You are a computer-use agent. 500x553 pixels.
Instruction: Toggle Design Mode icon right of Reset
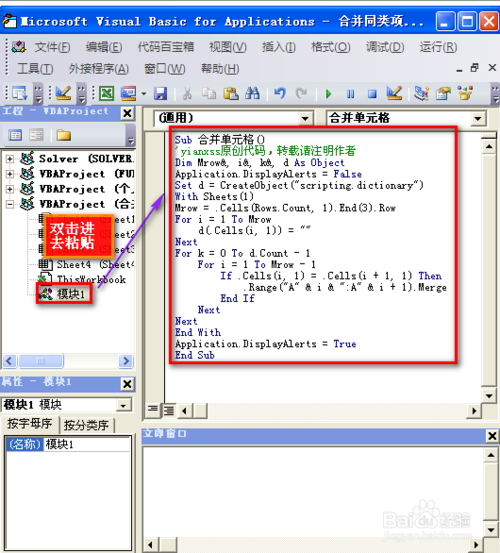pos(394,93)
